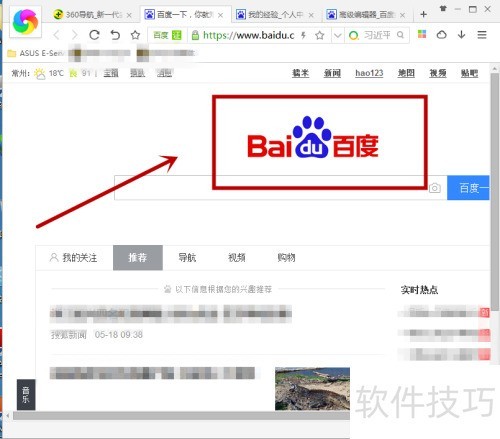500x439 pixels.
Task: Click the horizontal page scrollbar
Action: tap(182, 415)
